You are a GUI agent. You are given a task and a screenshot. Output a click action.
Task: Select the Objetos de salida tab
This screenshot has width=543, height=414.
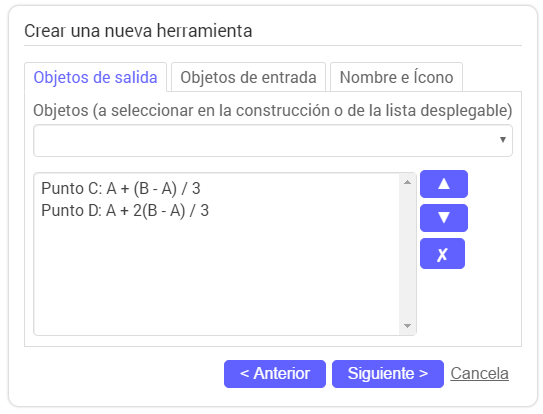(95, 77)
